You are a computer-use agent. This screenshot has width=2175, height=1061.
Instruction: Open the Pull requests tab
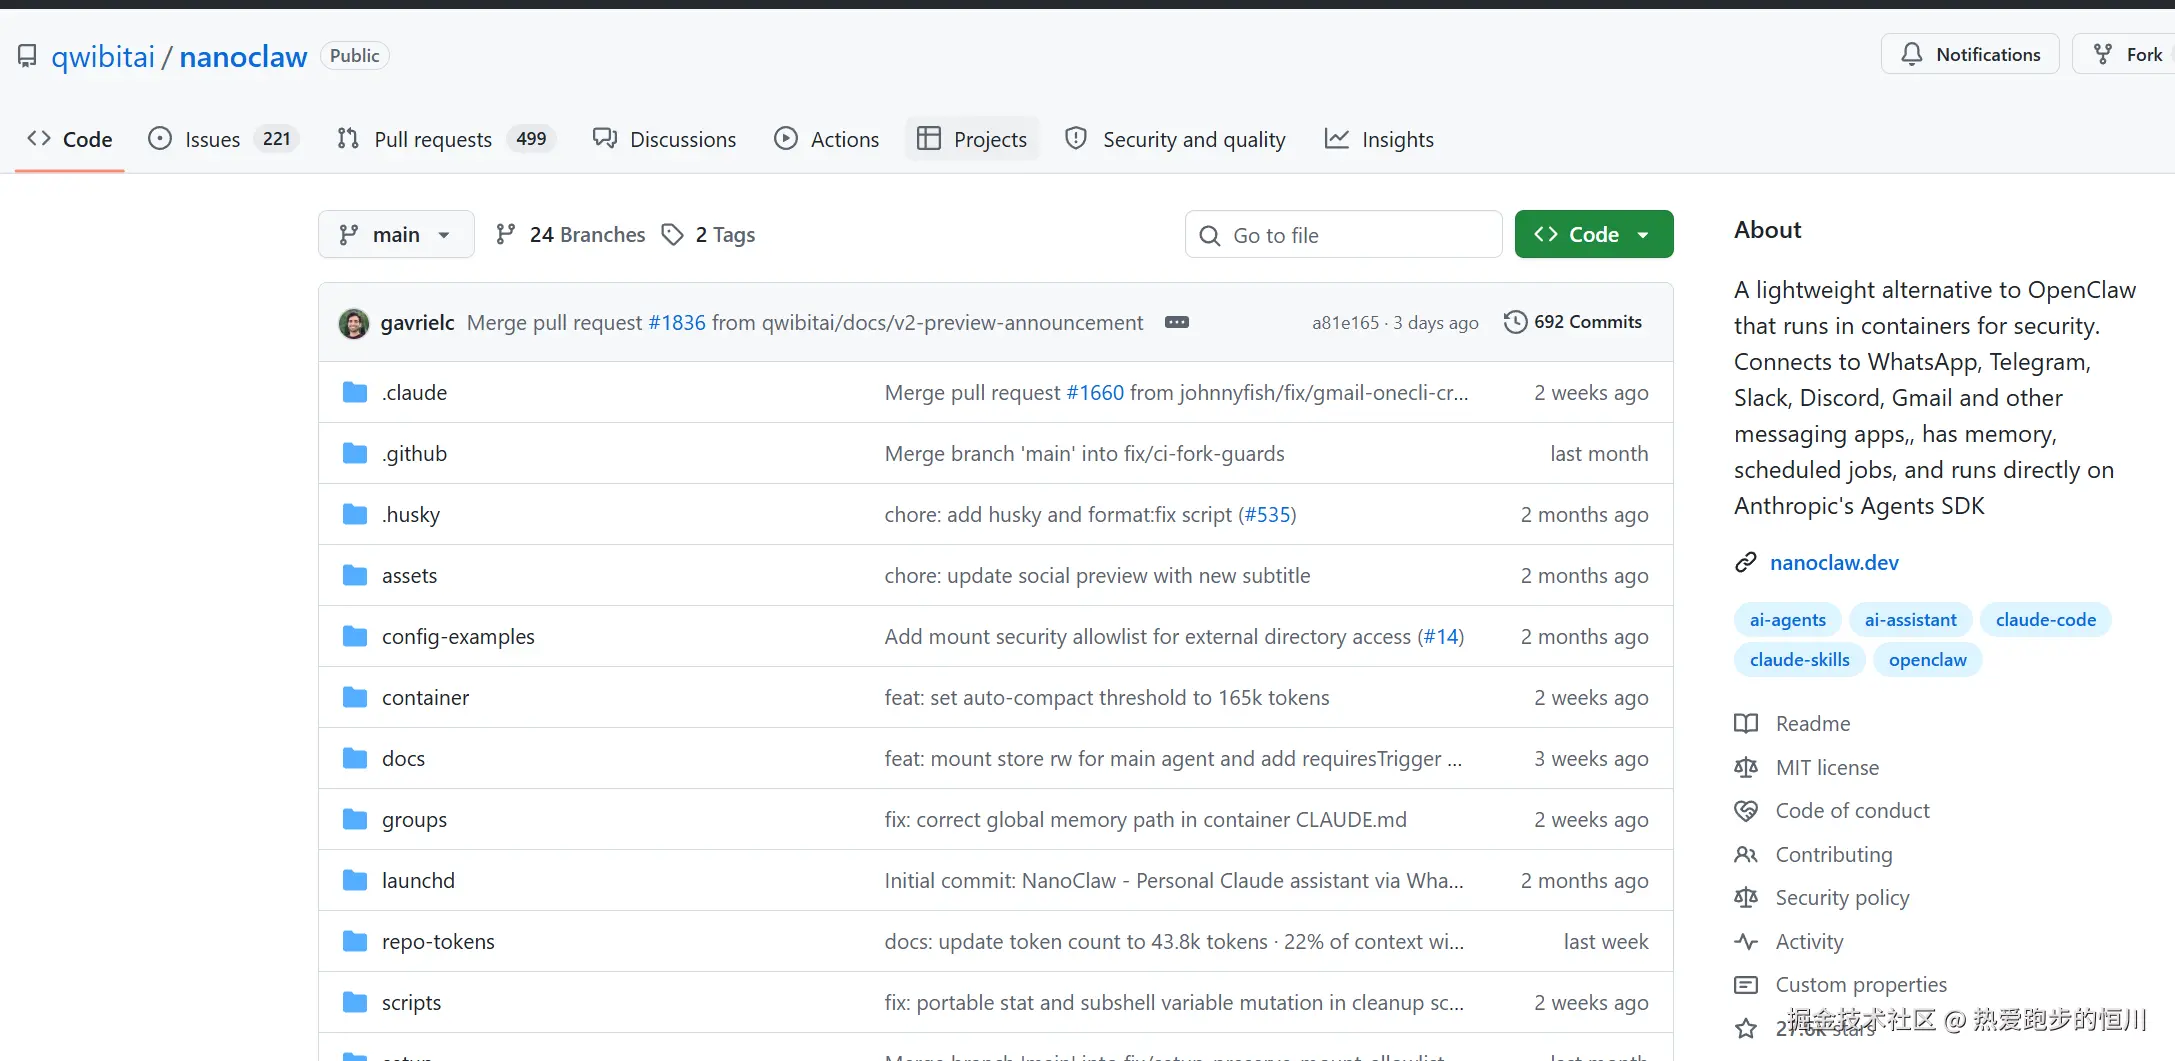point(446,139)
